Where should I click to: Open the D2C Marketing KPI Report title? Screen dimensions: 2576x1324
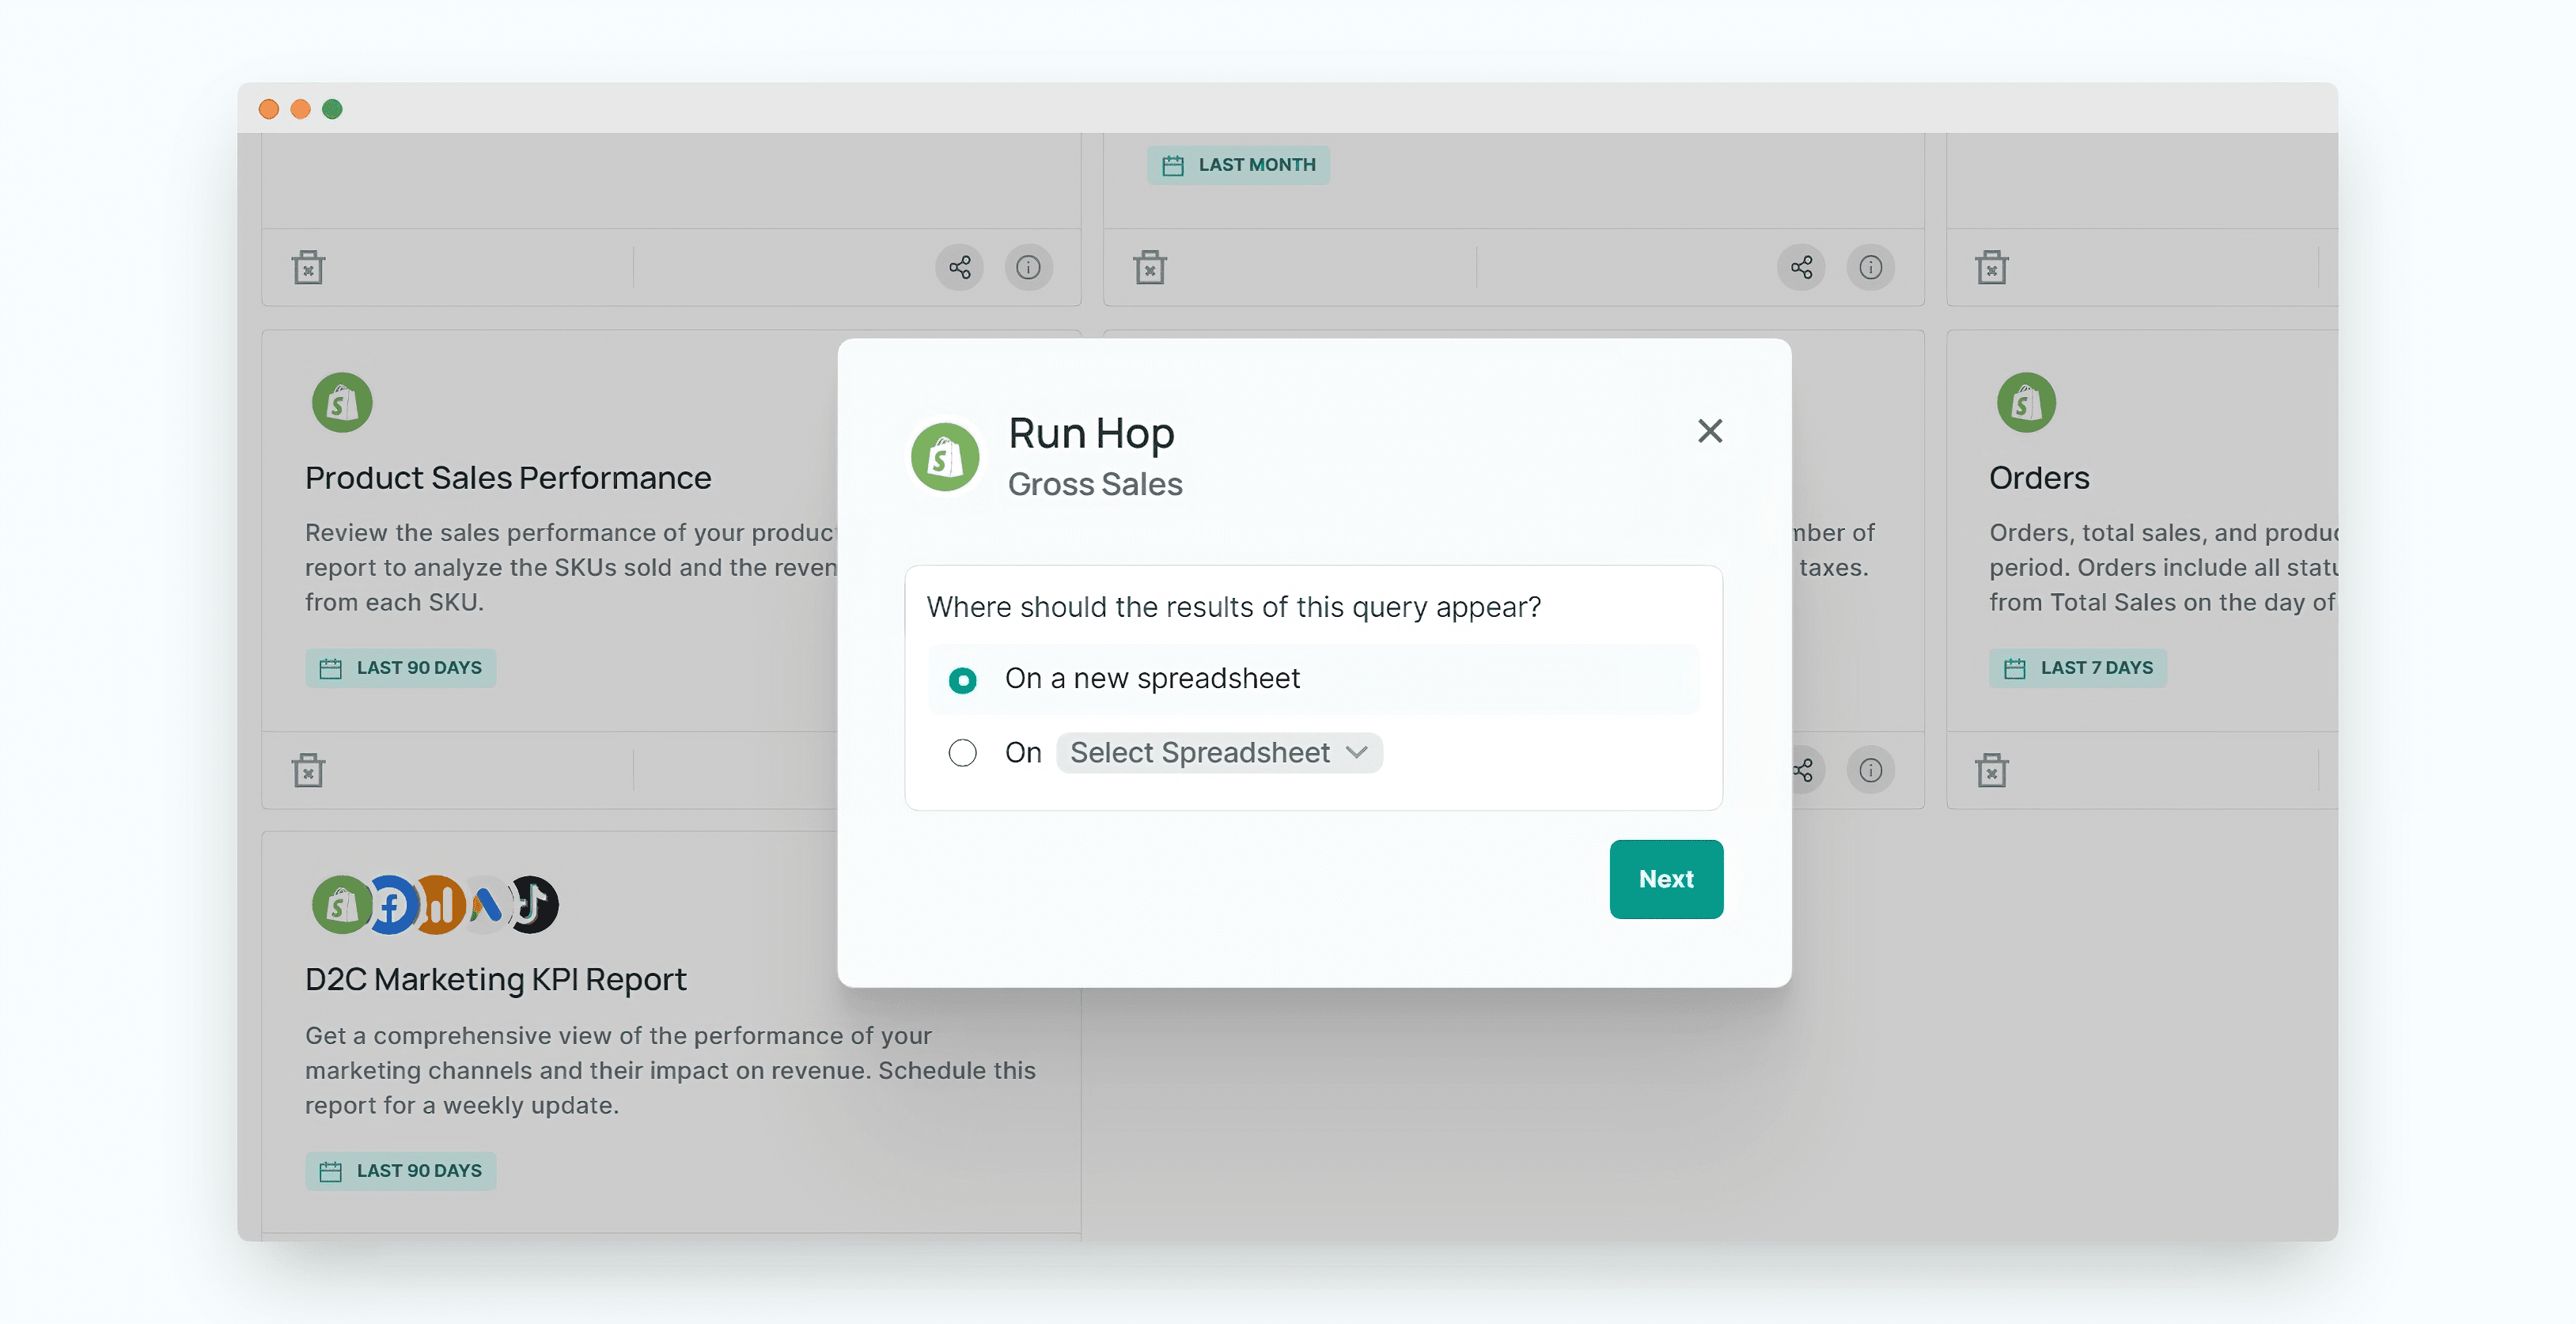coord(495,979)
